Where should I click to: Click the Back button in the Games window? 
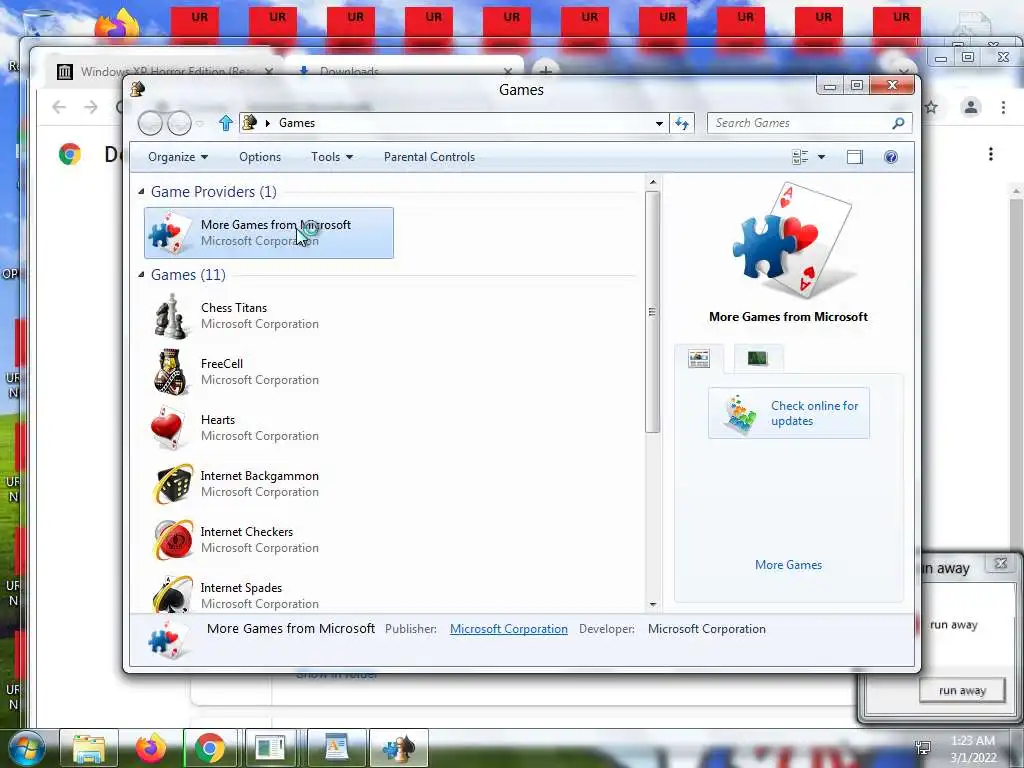150,123
